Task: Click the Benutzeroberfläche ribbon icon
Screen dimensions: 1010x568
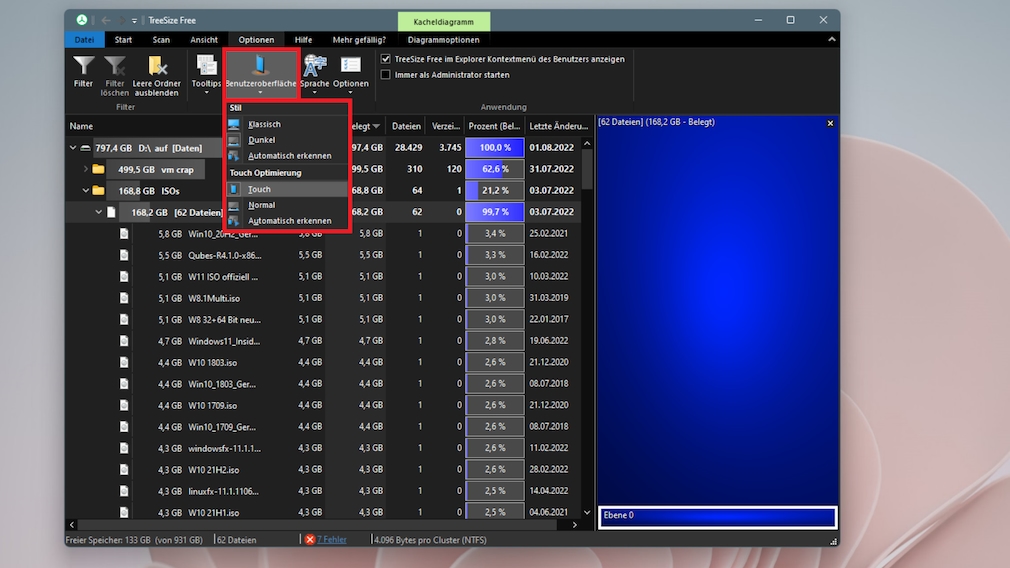Action: click(x=260, y=68)
